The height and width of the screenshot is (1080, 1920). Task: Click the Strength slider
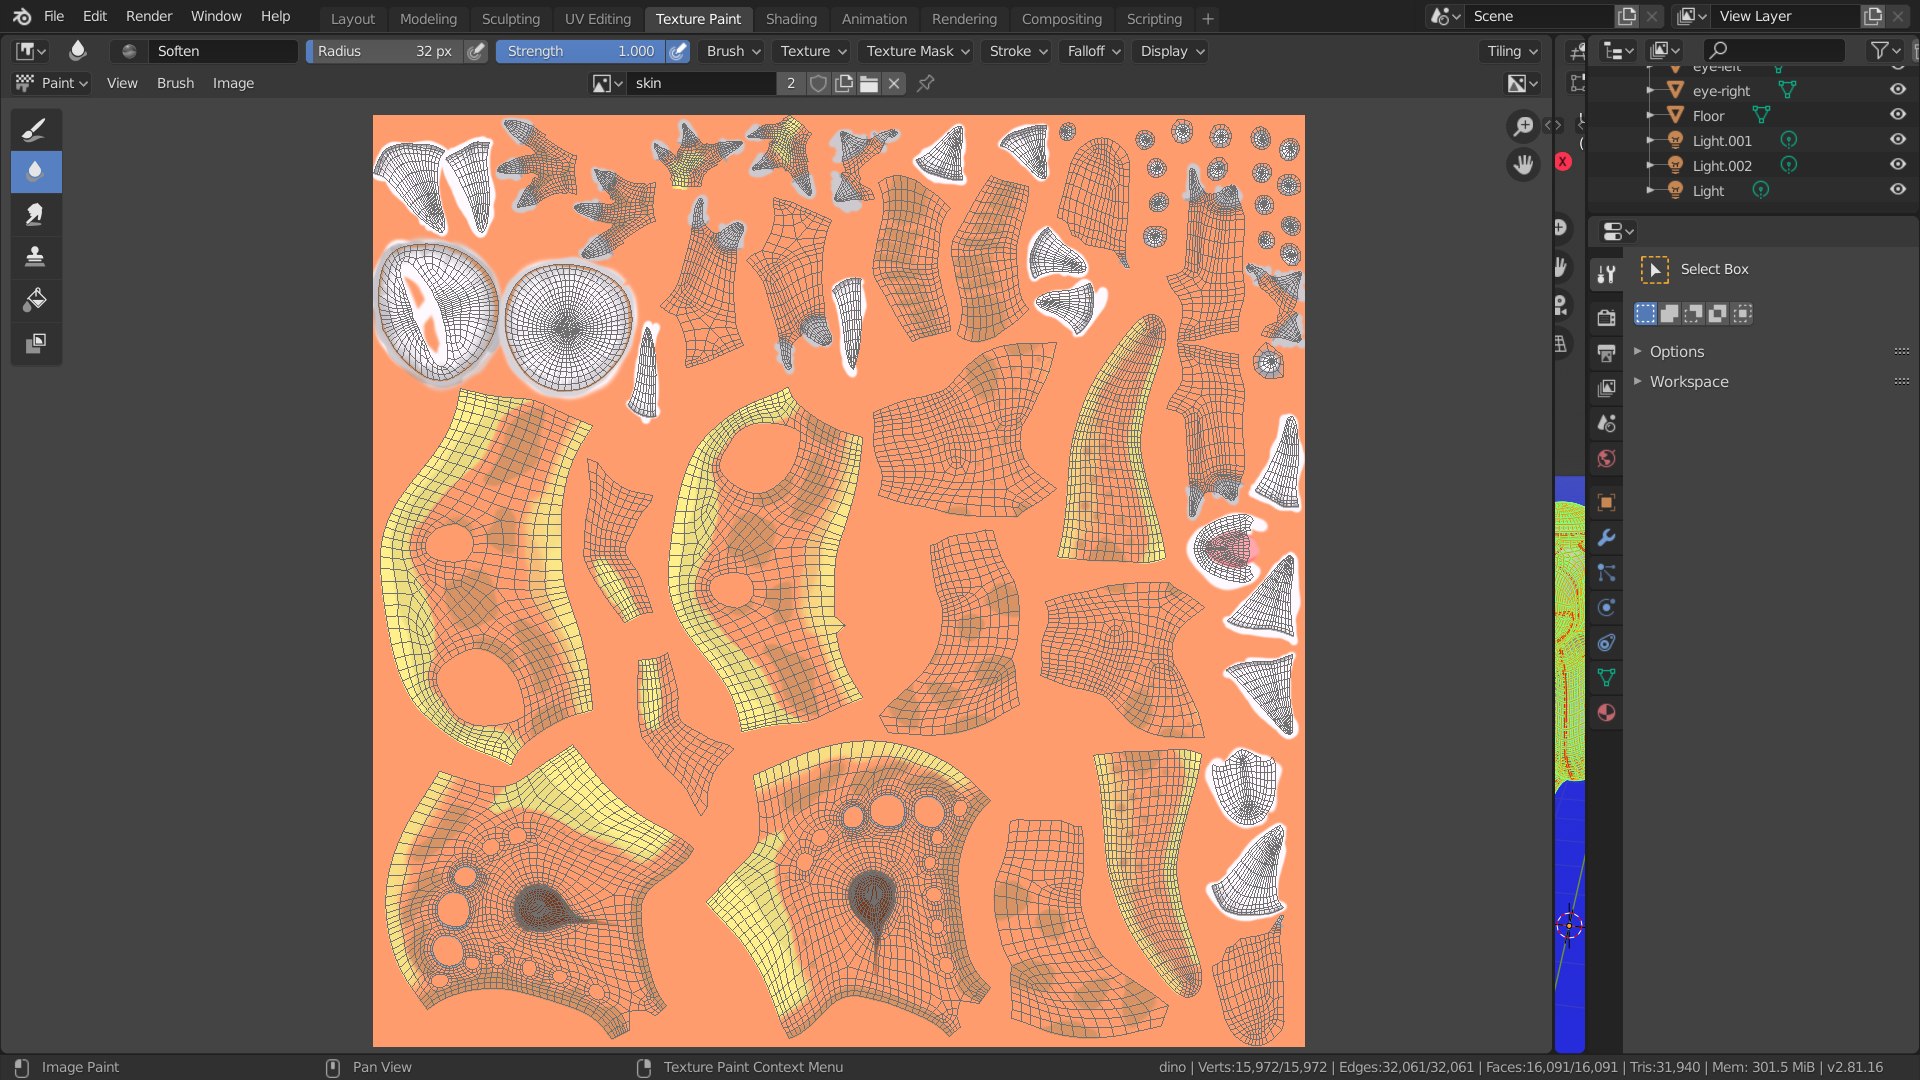coord(580,51)
